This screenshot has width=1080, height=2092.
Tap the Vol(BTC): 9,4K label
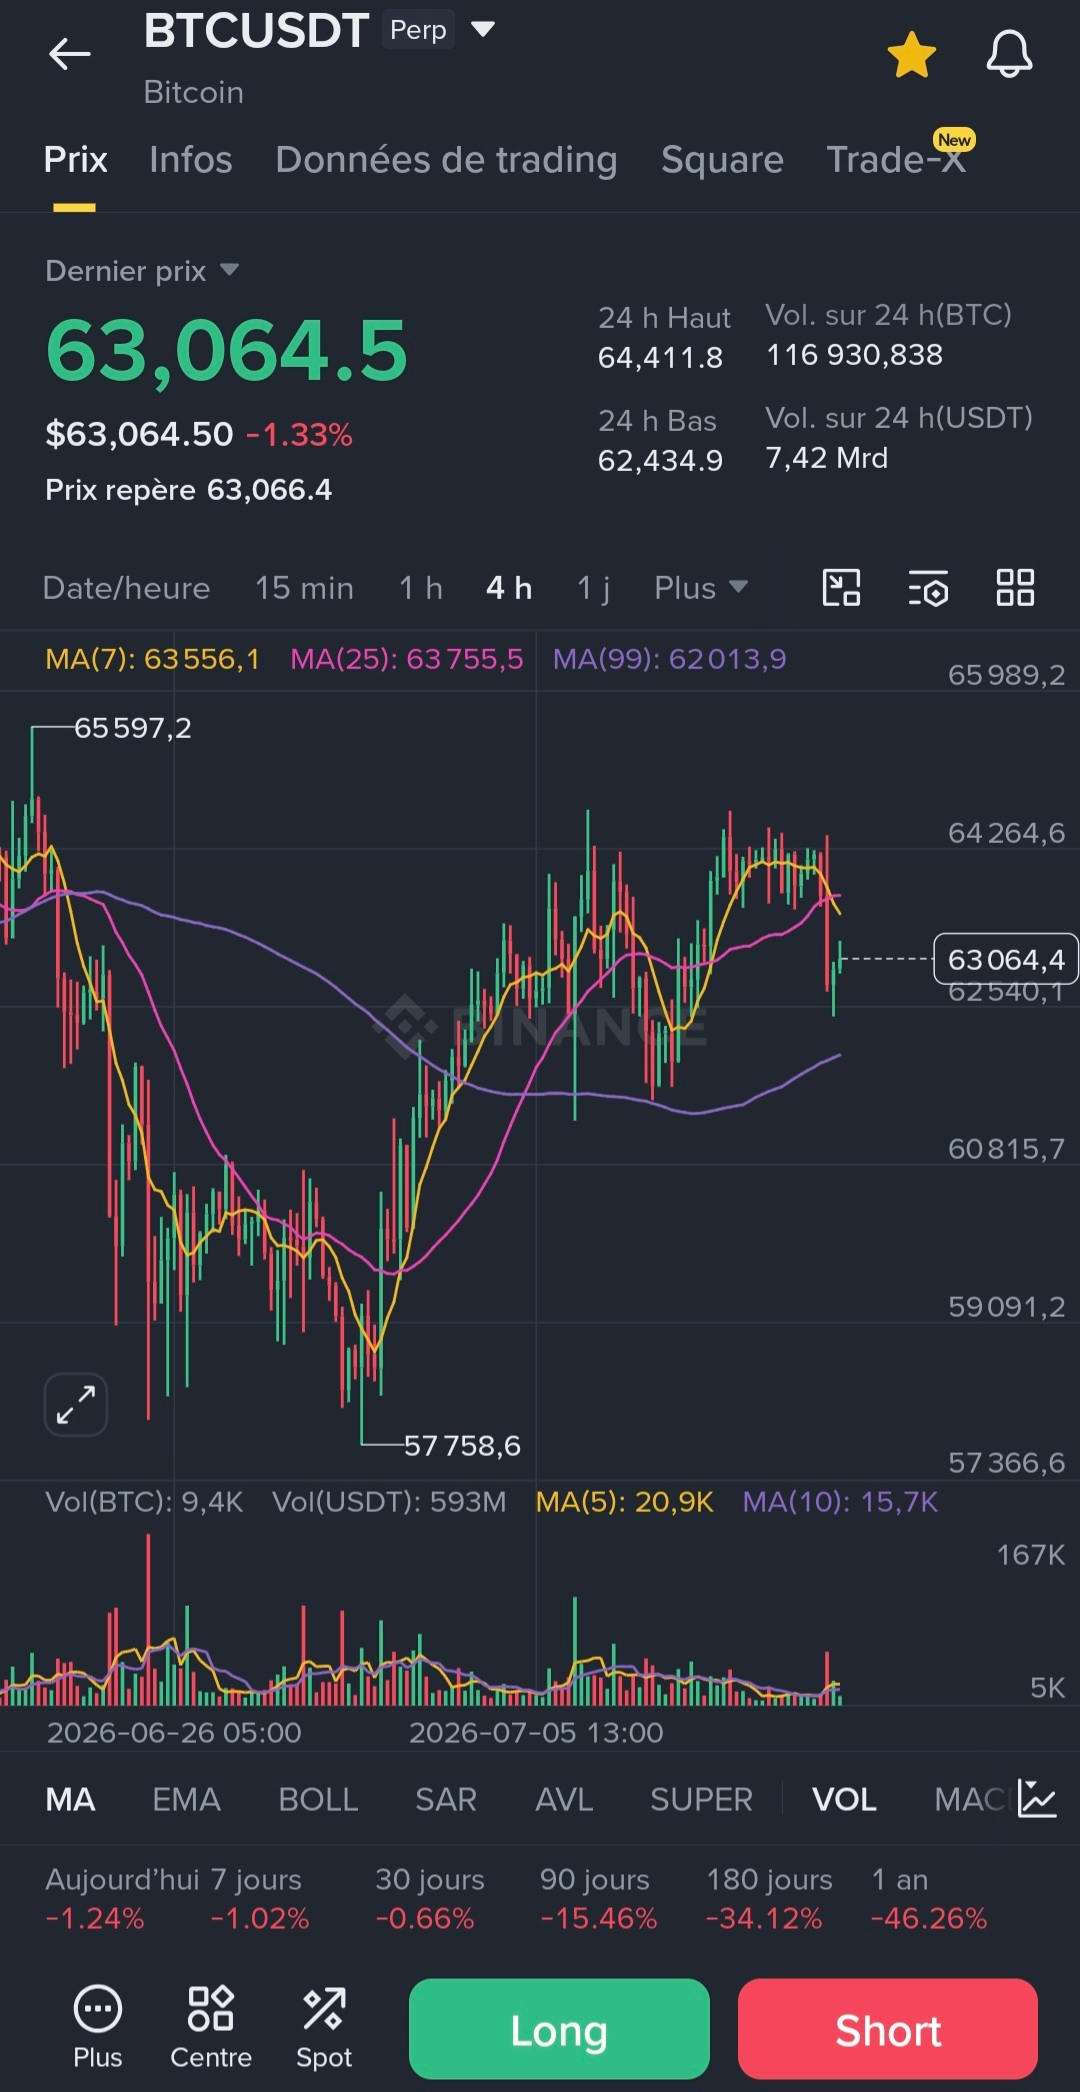click(144, 1502)
